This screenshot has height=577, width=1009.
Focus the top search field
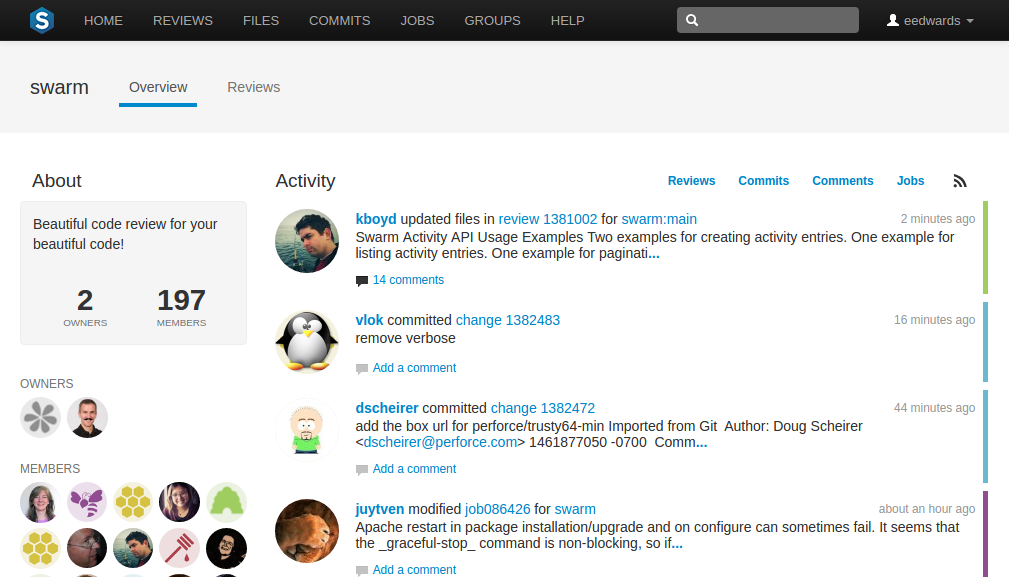click(x=768, y=20)
